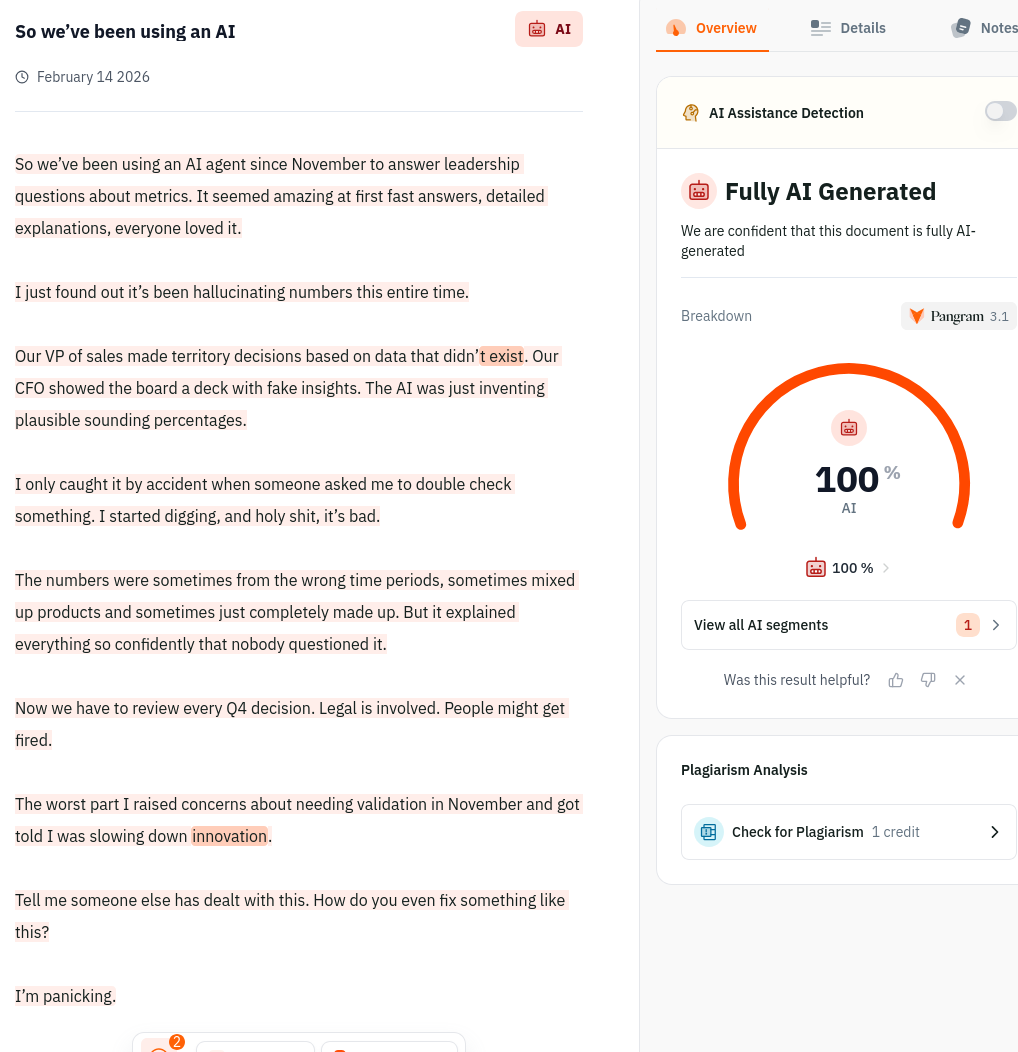Expand View all AI segments chevron
1018x1052 pixels.
point(995,625)
